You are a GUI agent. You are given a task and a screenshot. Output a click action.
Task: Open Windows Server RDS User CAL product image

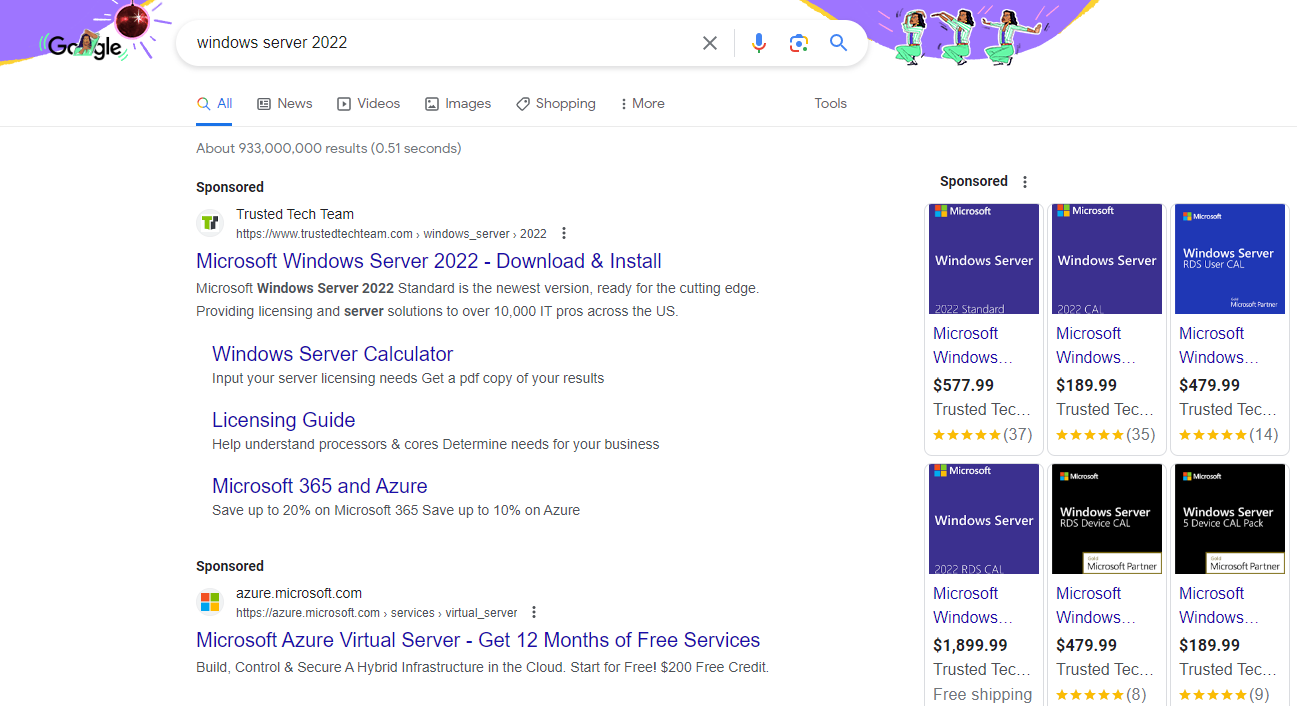(x=1230, y=259)
